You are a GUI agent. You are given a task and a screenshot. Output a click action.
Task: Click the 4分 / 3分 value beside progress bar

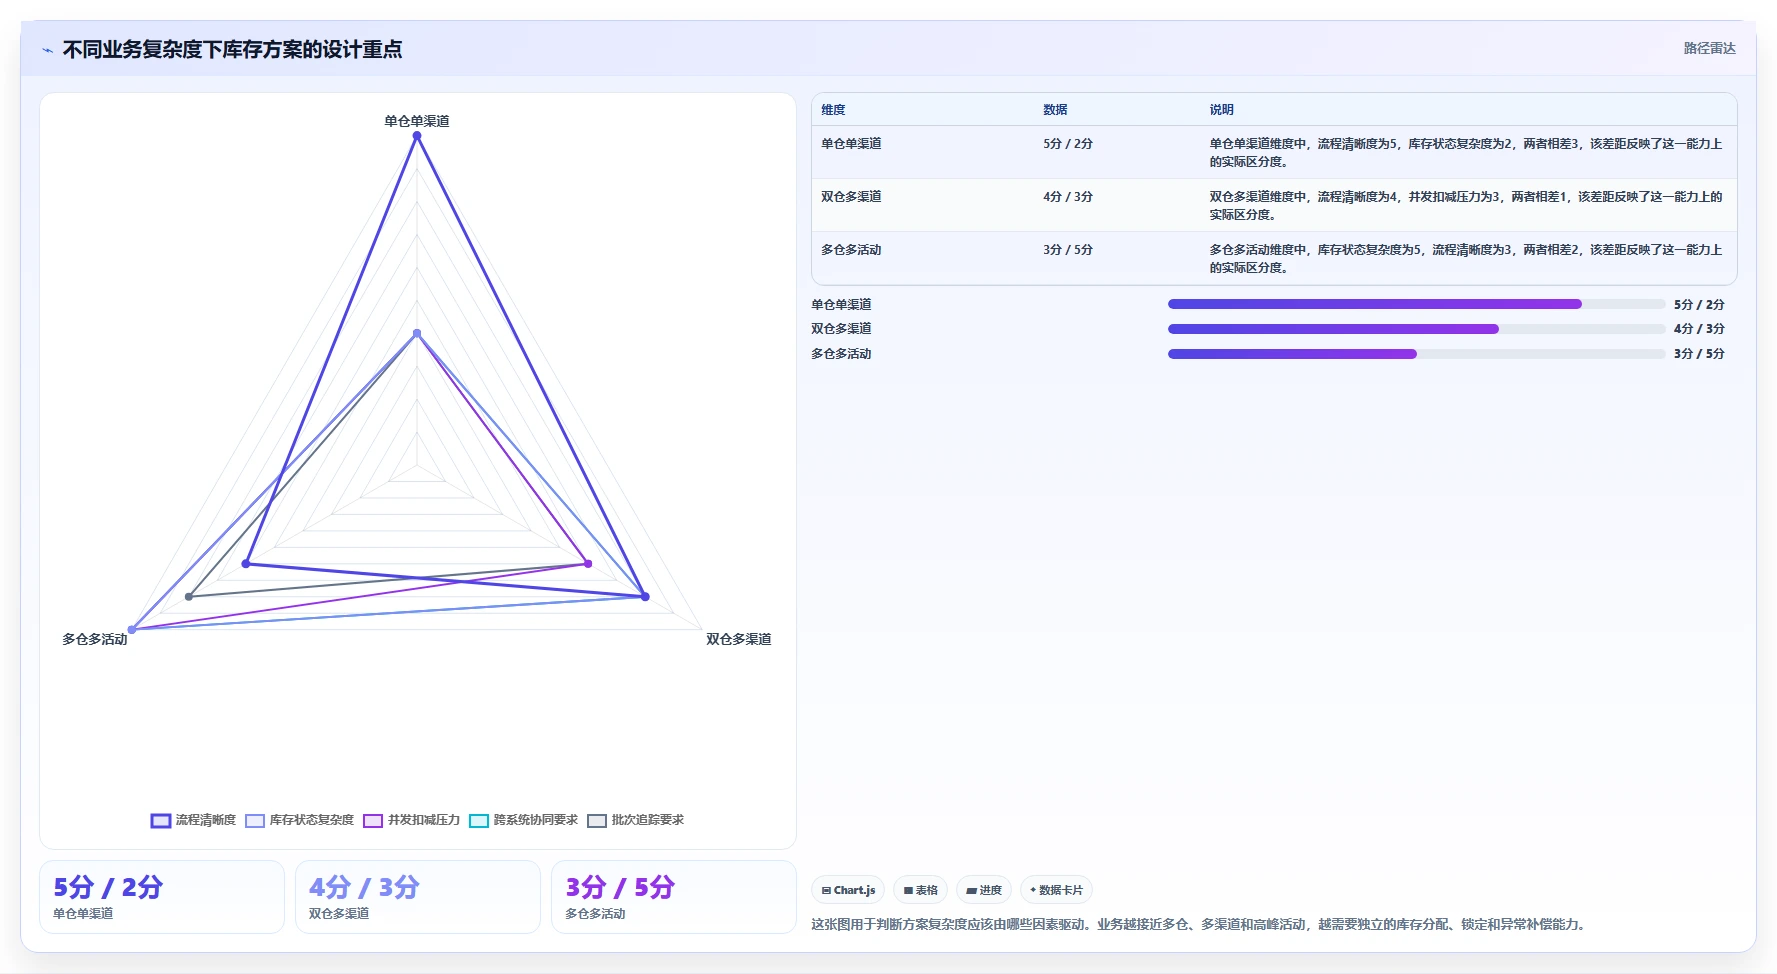pos(1699,329)
